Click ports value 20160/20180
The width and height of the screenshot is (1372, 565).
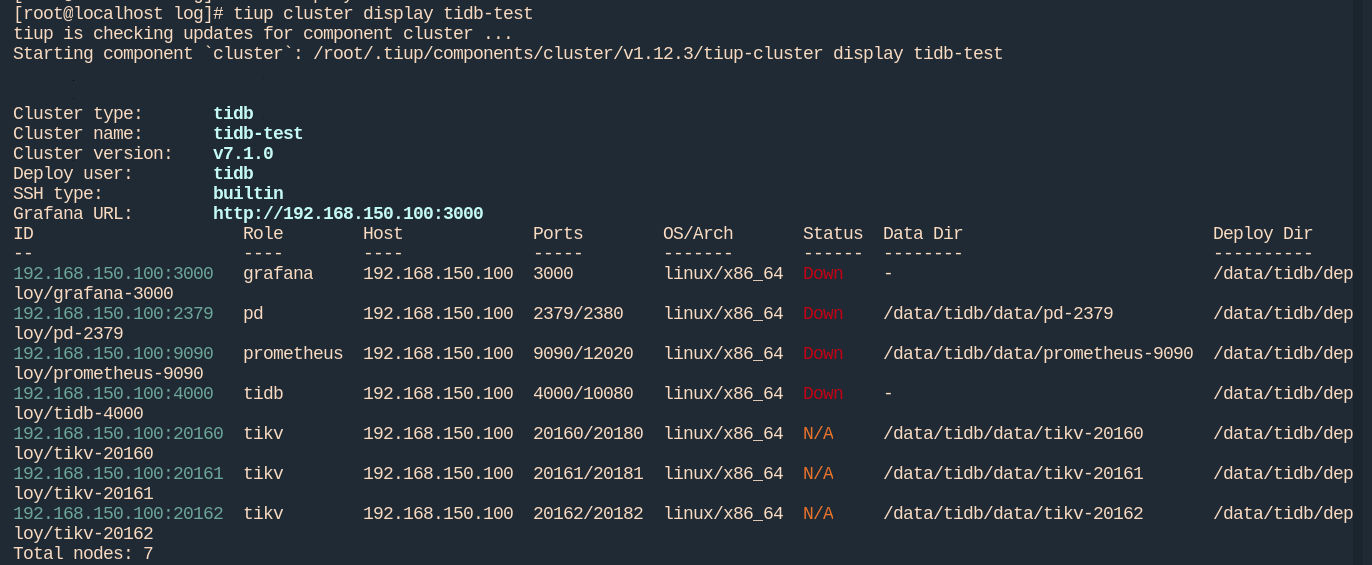pos(588,433)
